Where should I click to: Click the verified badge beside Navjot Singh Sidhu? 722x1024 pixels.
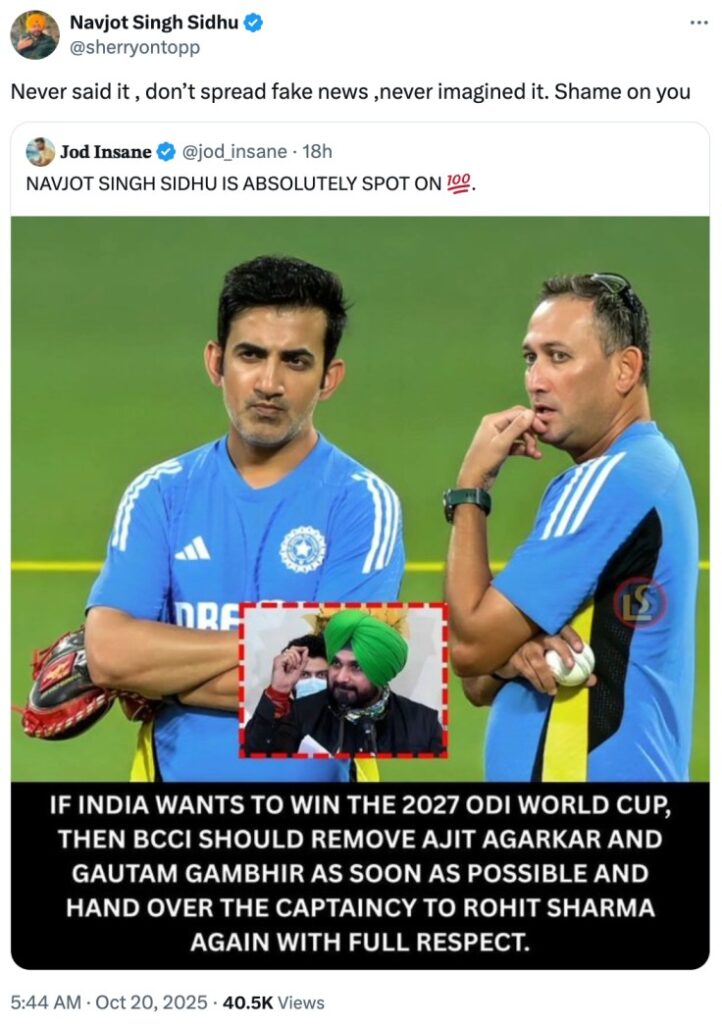click(253, 23)
